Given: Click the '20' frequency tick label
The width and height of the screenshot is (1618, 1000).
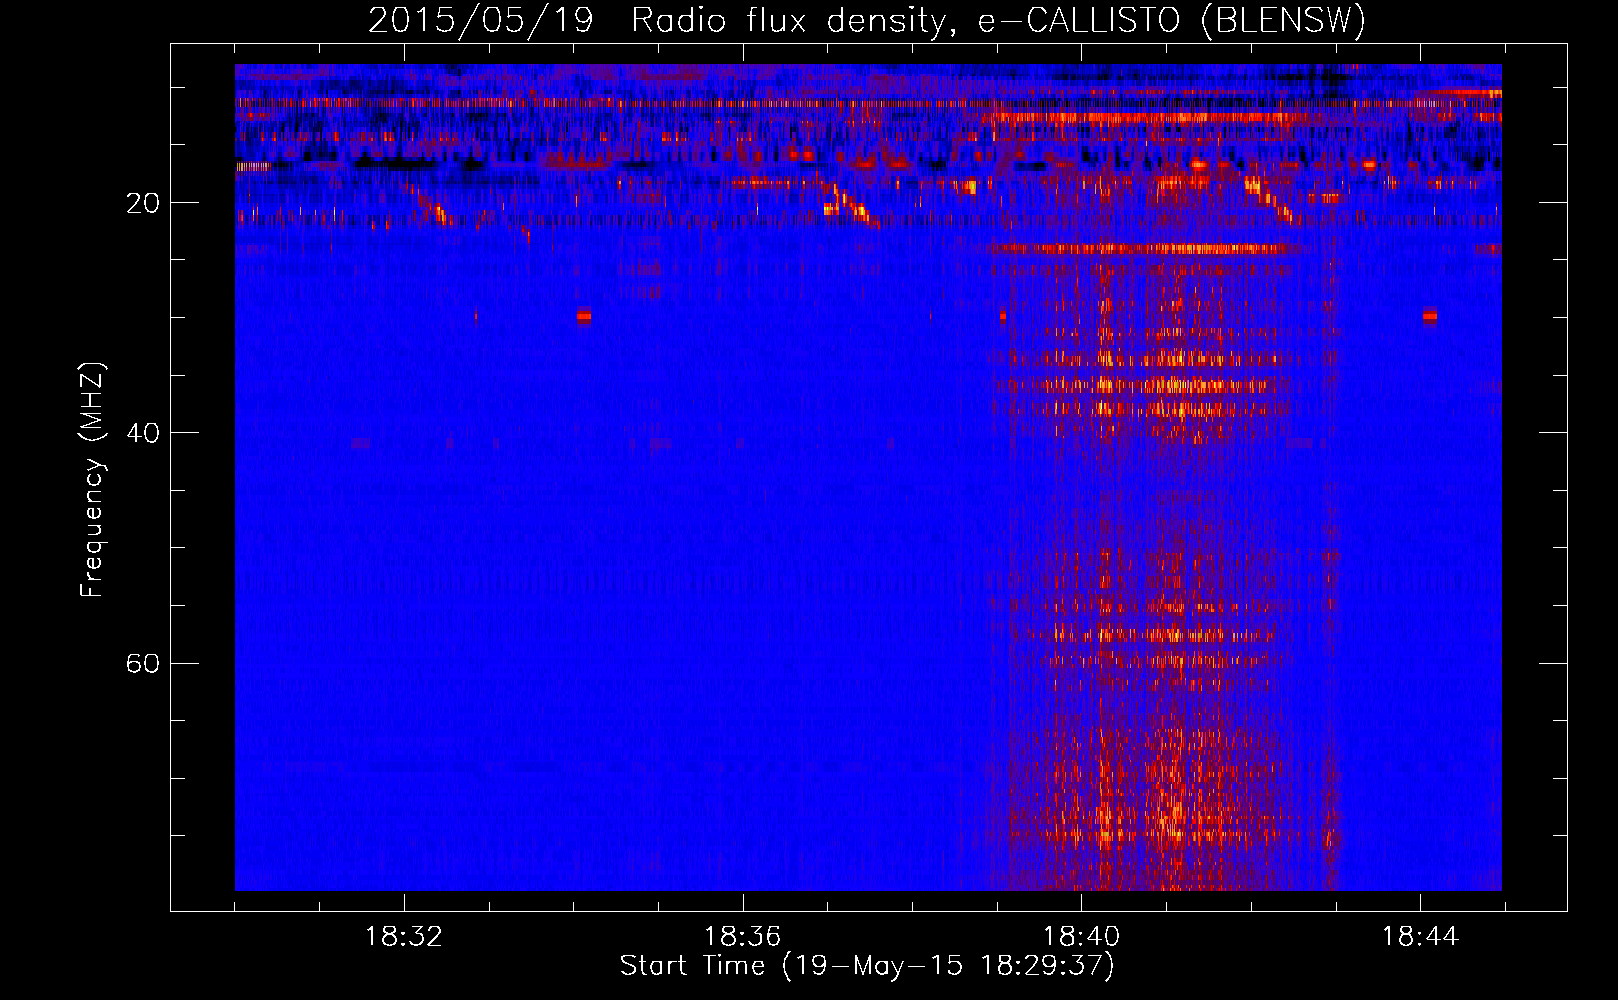Looking at the screenshot, I should point(142,203).
